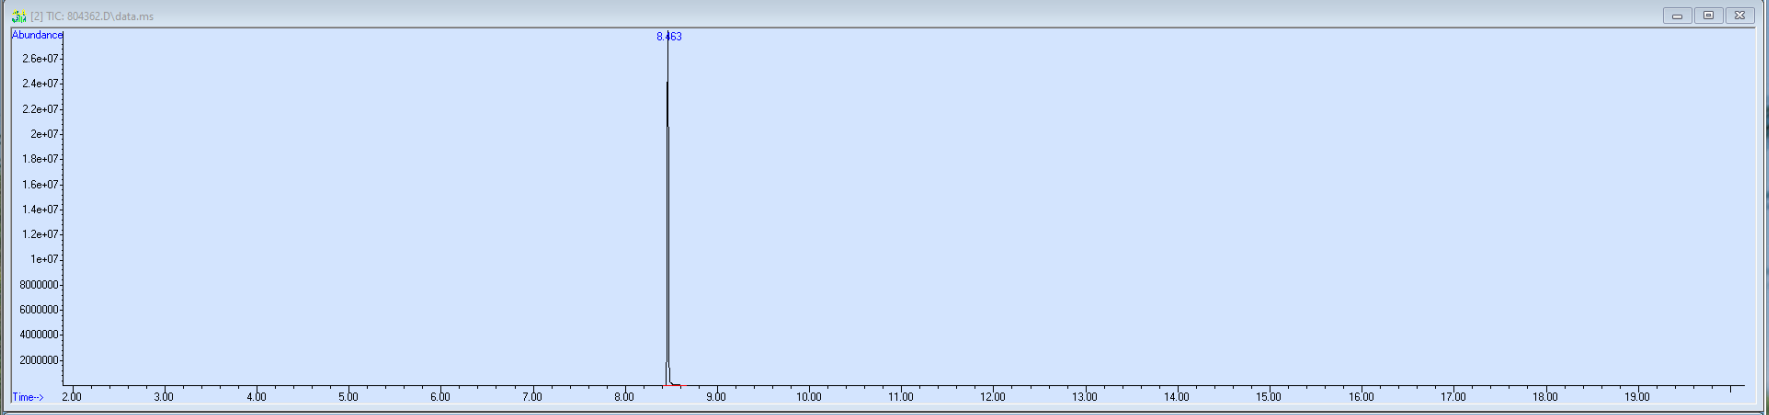Screen dimensions: 1769x415
Task: Click the 19.00 time axis label
Action: point(1637,397)
